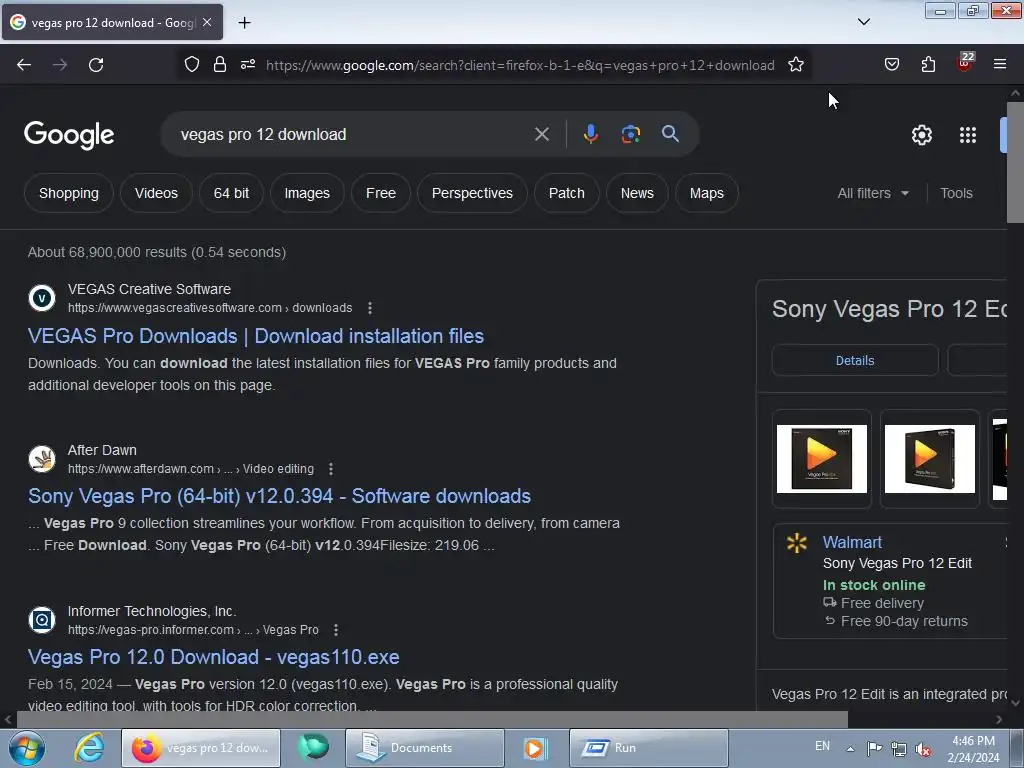Open Google quick settings gear
This screenshot has height=768, width=1024.
pos(921,135)
